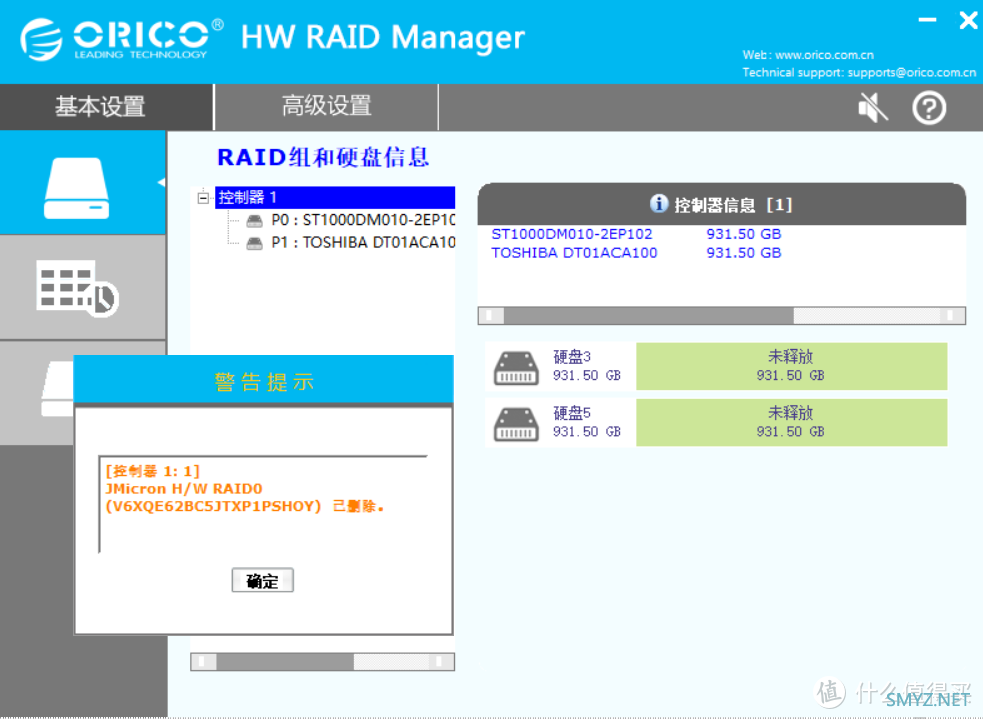983x719 pixels.
Task: Select the P1 disk icon in tree
Action: tap(254, 243)
